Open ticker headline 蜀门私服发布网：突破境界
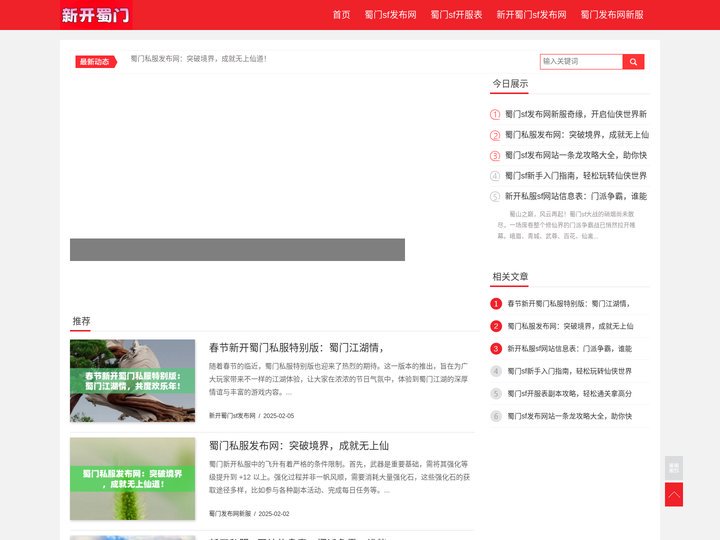This screenshot has width=720, height=540. [x=198, y=59]
